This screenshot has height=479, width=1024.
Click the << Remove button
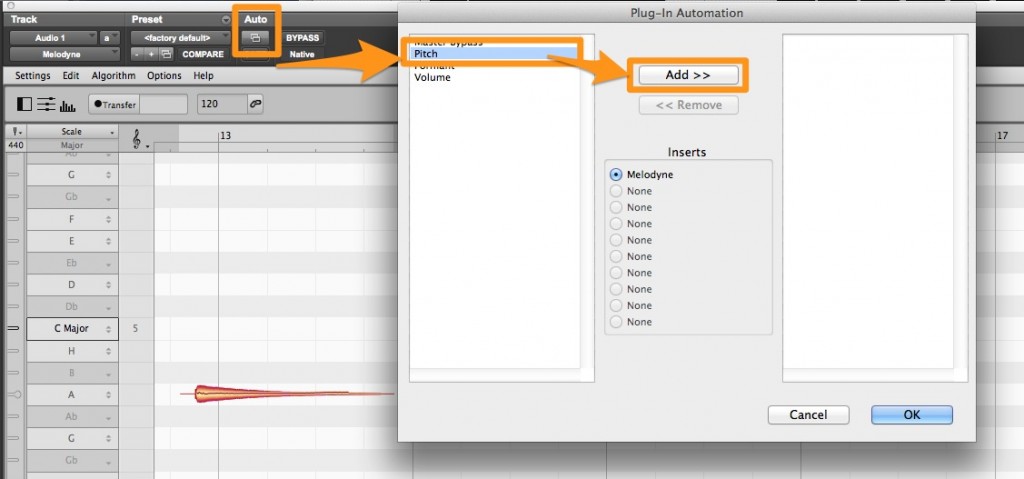coord(688,105)
